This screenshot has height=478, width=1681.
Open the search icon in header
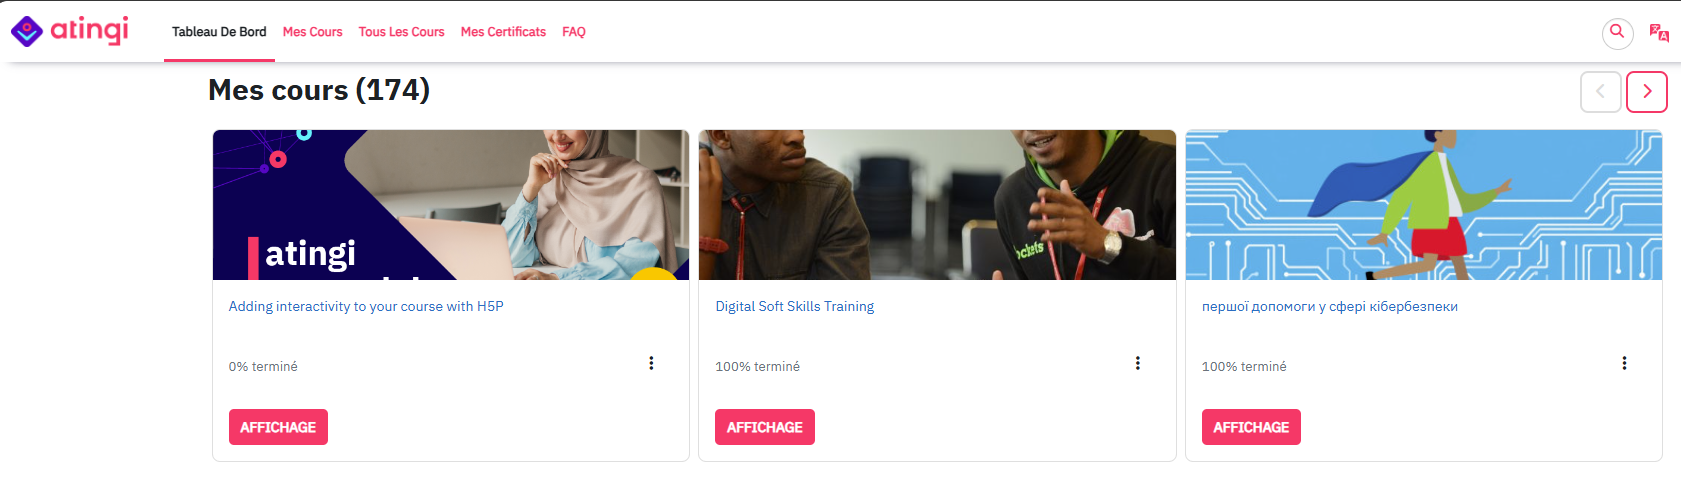[x=1617, y=33]
